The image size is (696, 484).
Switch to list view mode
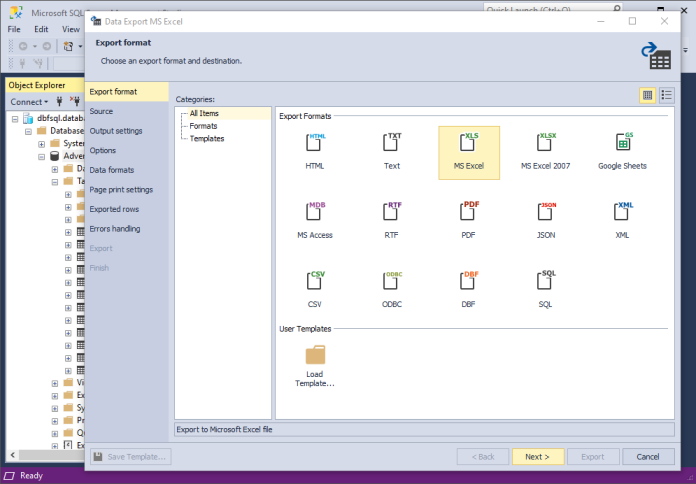point(666,95)
